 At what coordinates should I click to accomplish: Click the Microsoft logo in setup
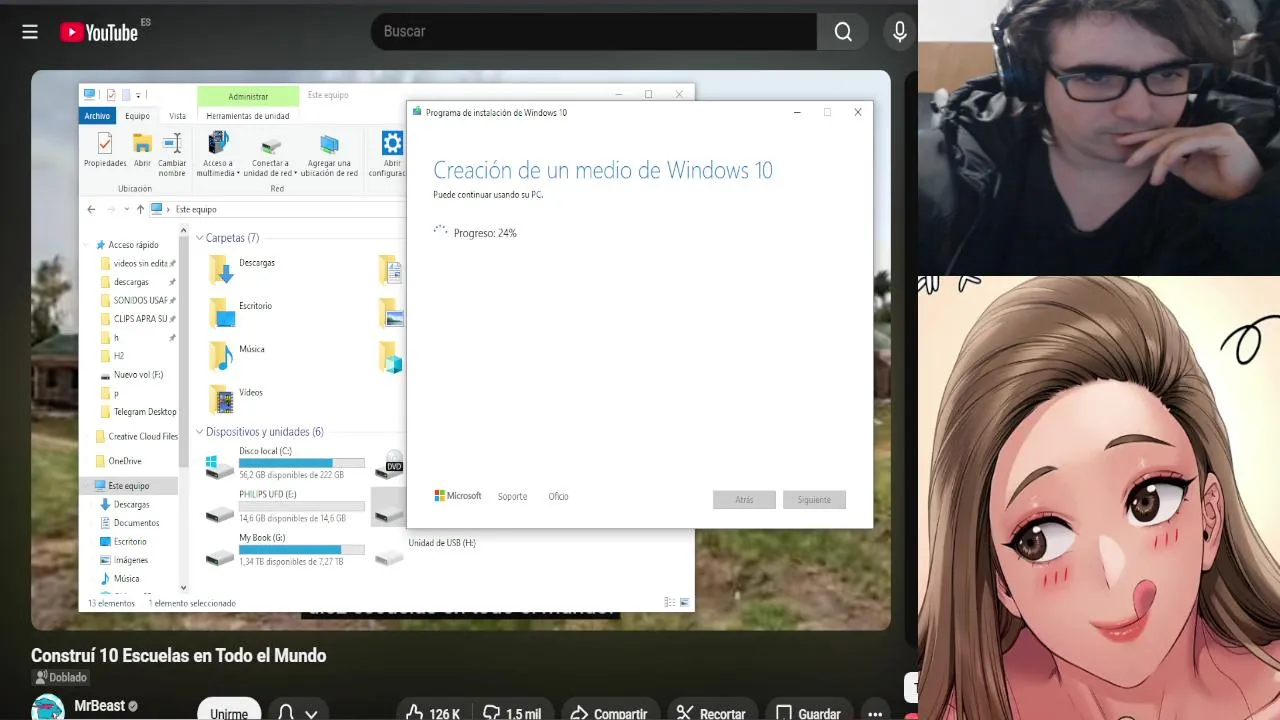(458, 496)
